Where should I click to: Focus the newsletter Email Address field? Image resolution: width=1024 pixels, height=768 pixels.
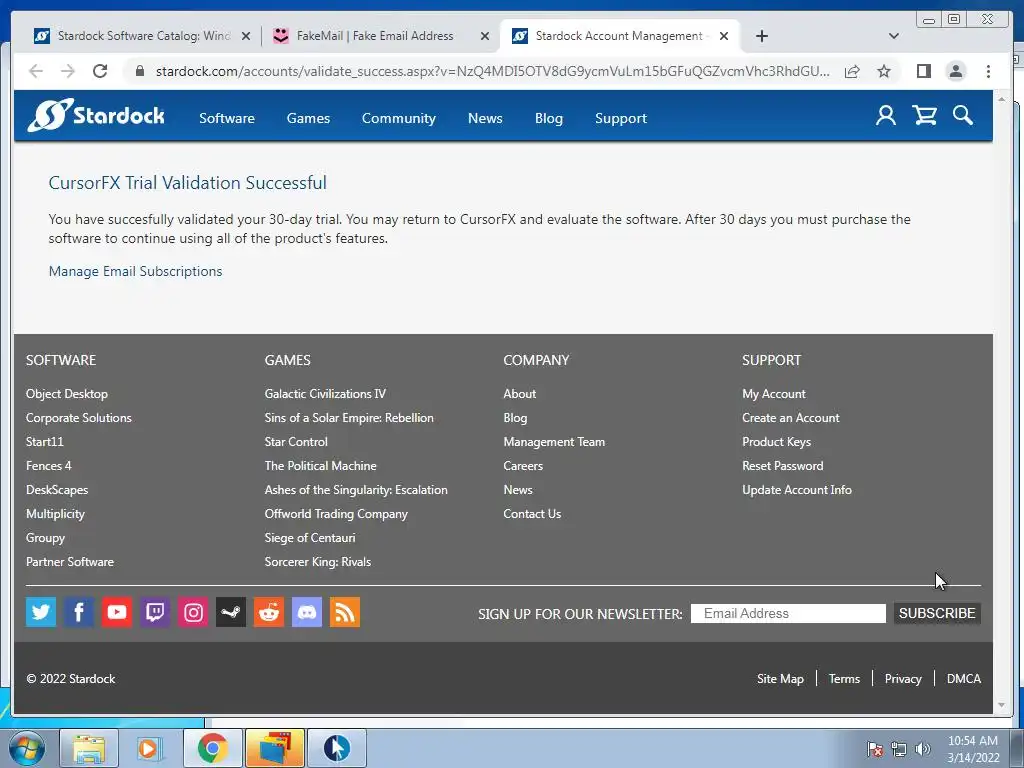(x=788, y=613)
